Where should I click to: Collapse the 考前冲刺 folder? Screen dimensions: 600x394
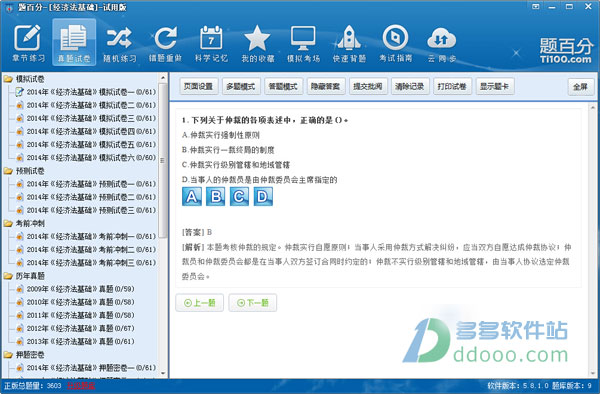tap(8, 223)
